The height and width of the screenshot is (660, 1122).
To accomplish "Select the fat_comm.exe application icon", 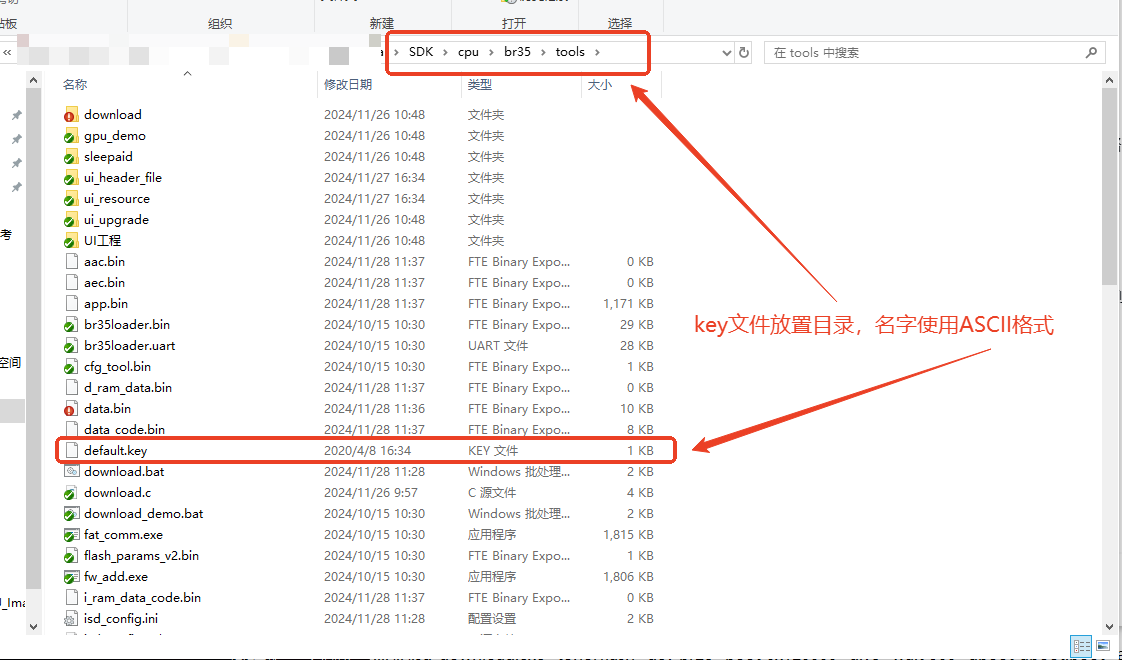I will (x=70, y=535).
